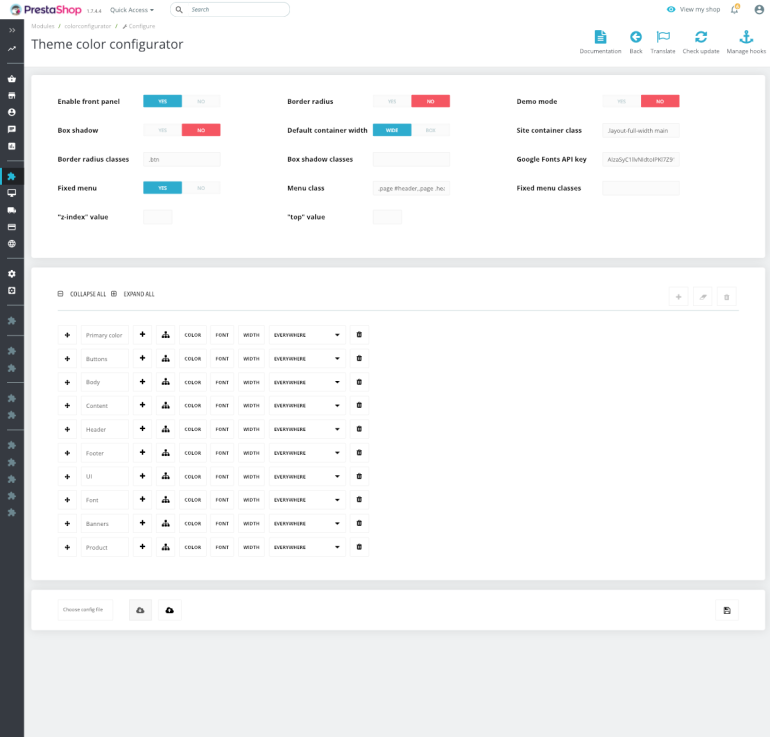Screen dimensions: 770x737
Task: Open Catalog store icon in sidebar
Action: [12, 95]
